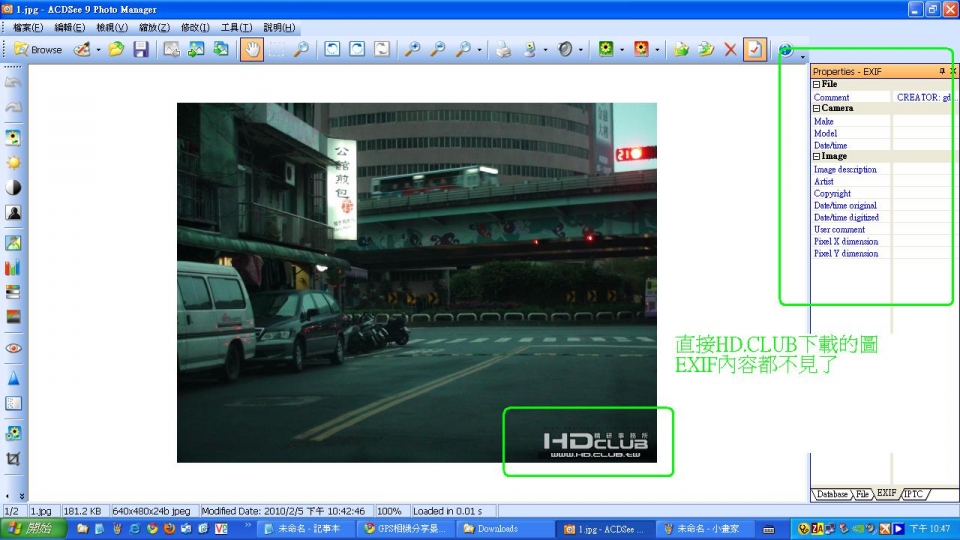The image size is (960, 540).
Task: Click the Undo arrow in left toolbar
Action: pyautogui.click(x=13, y=83)
